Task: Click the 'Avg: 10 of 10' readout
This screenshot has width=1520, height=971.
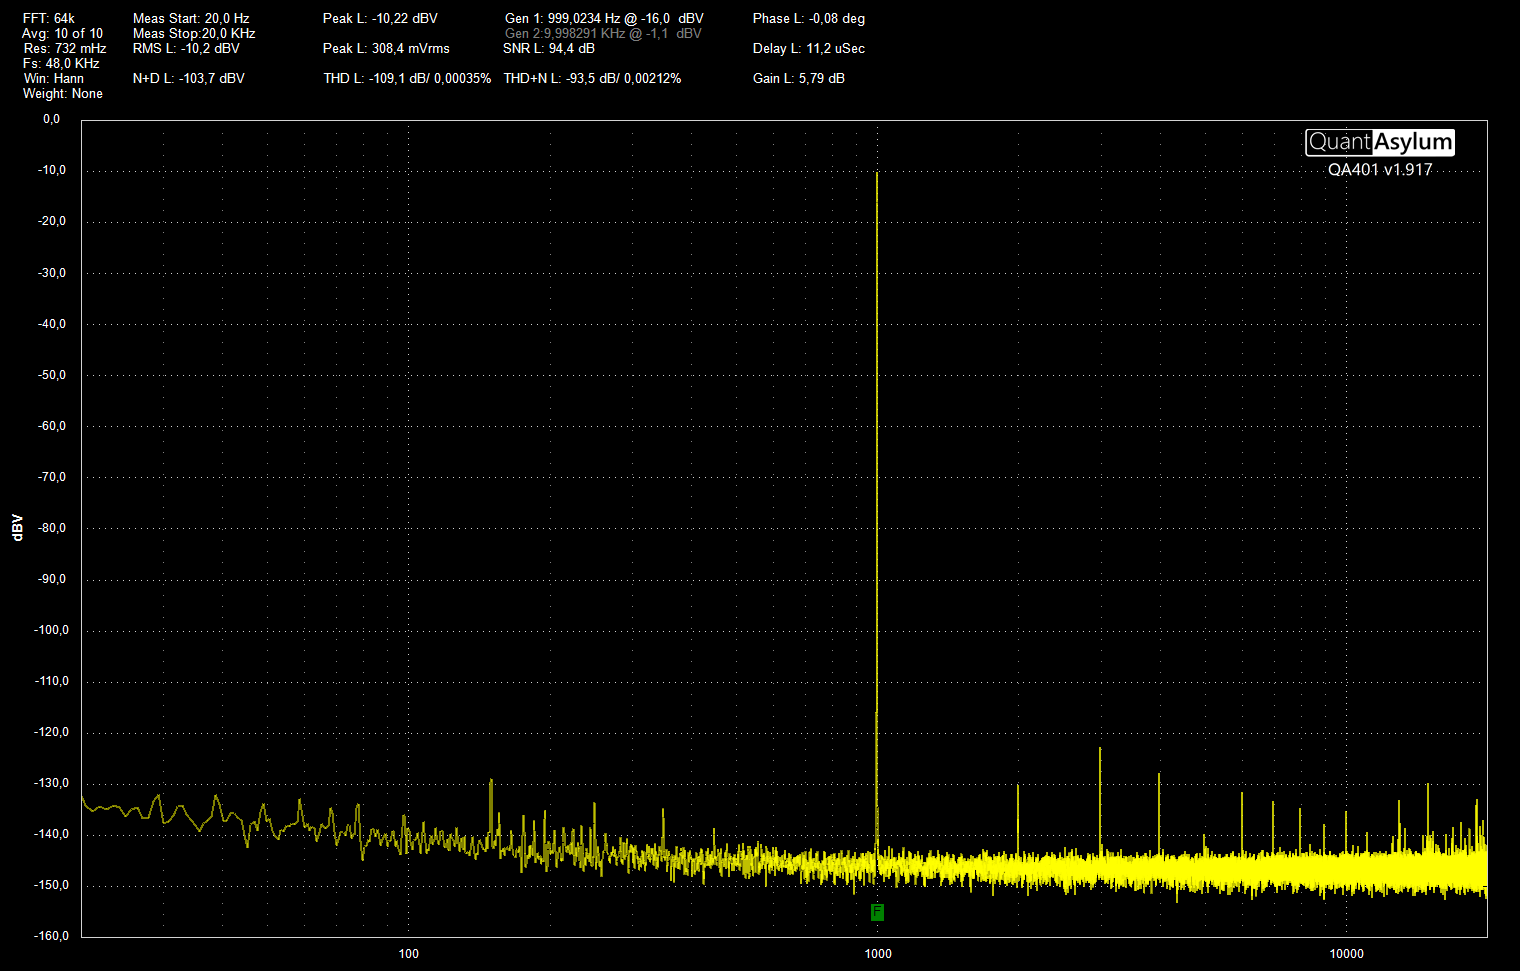Action: click(62, 33)
